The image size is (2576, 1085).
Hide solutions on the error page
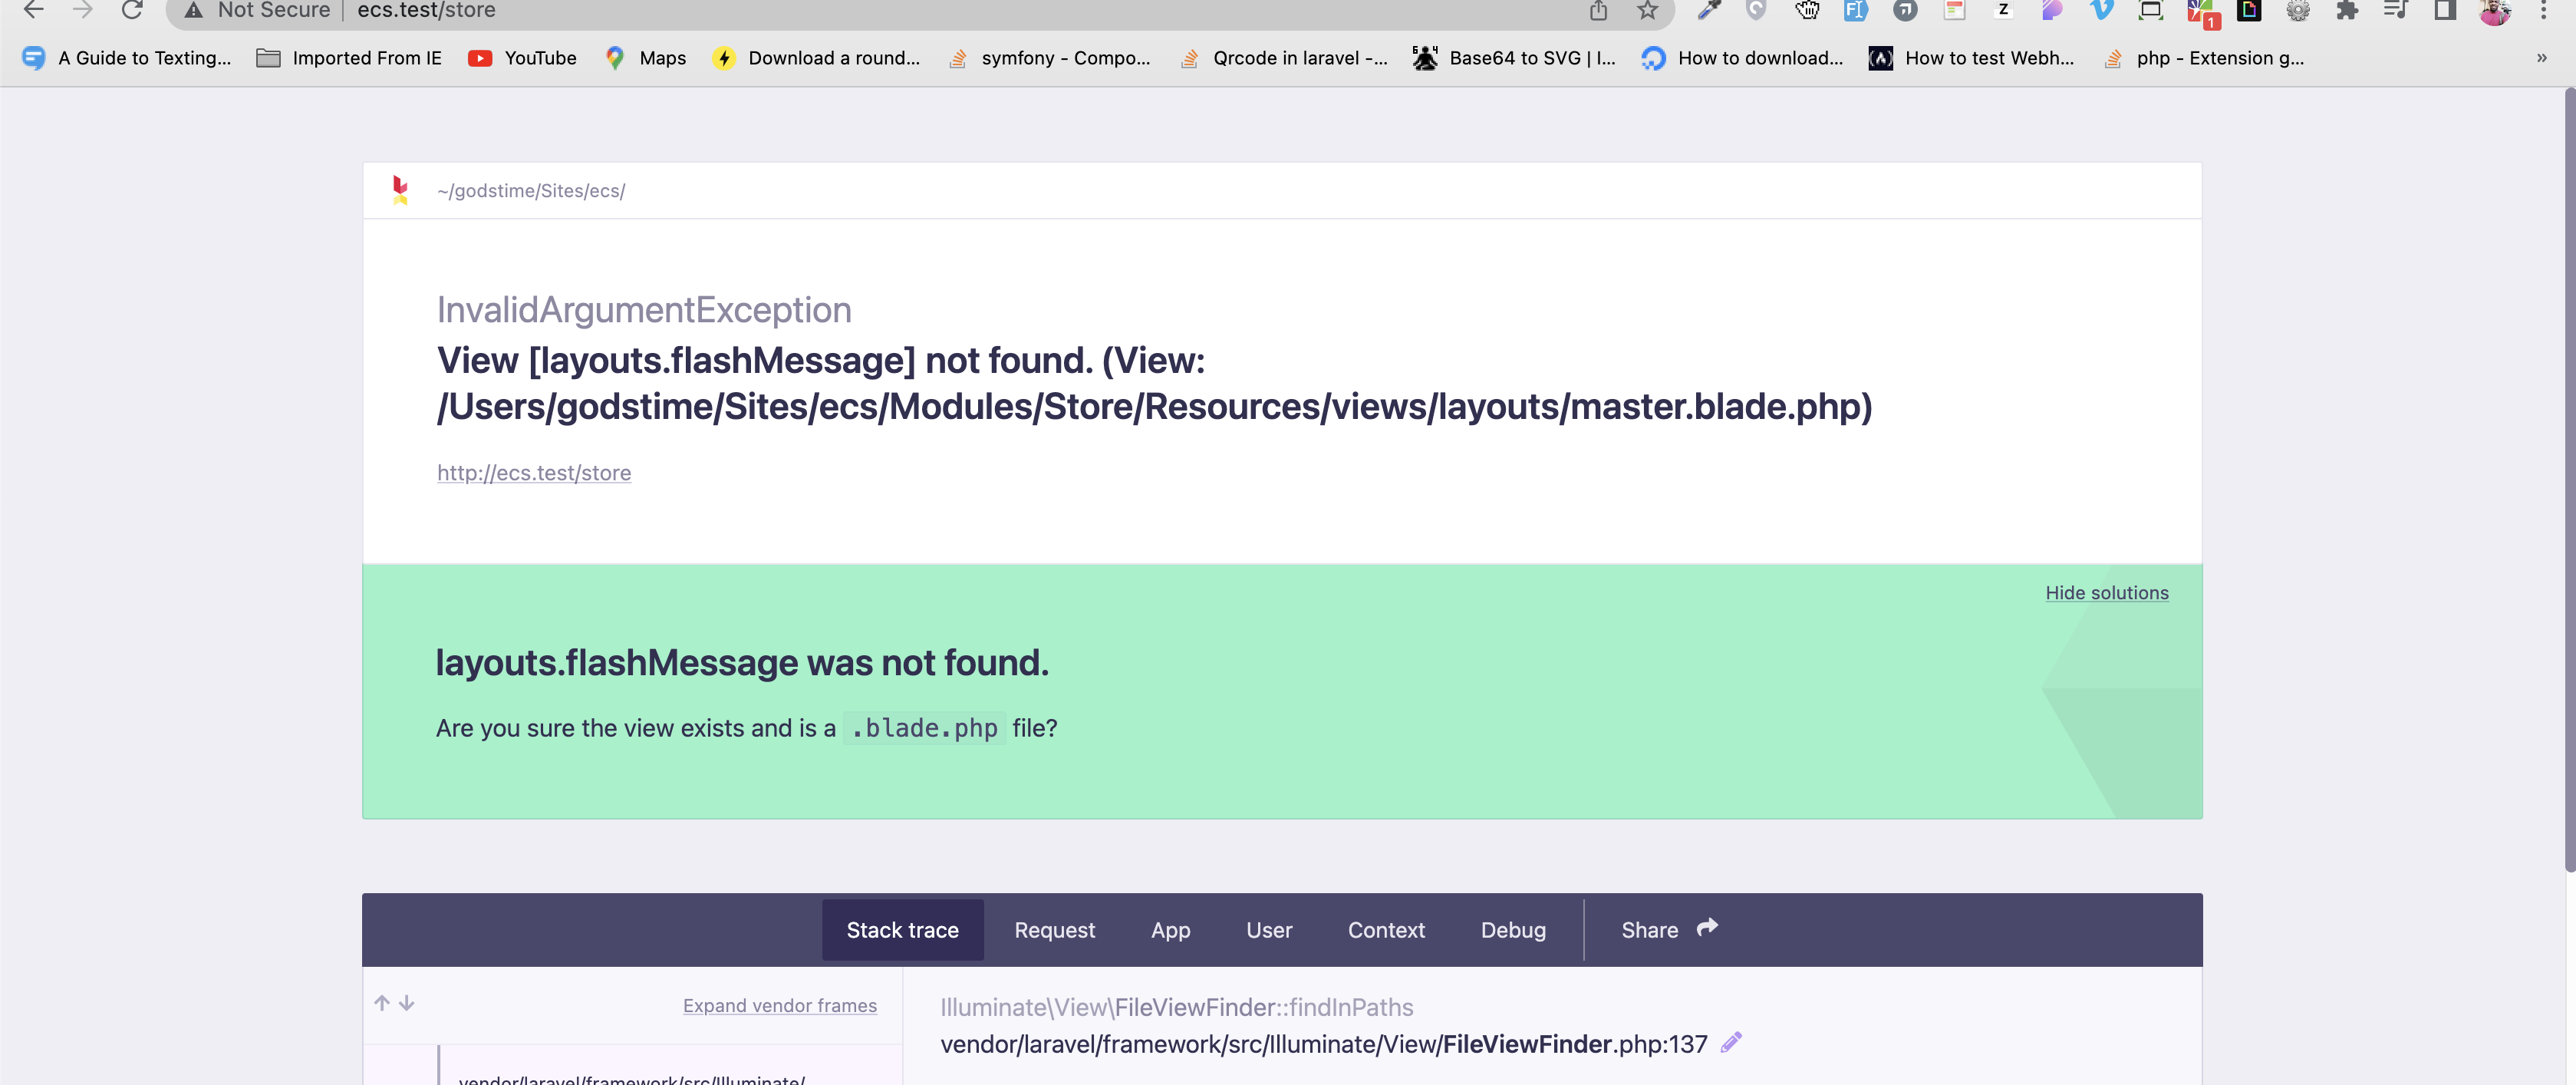[2107, 592]
